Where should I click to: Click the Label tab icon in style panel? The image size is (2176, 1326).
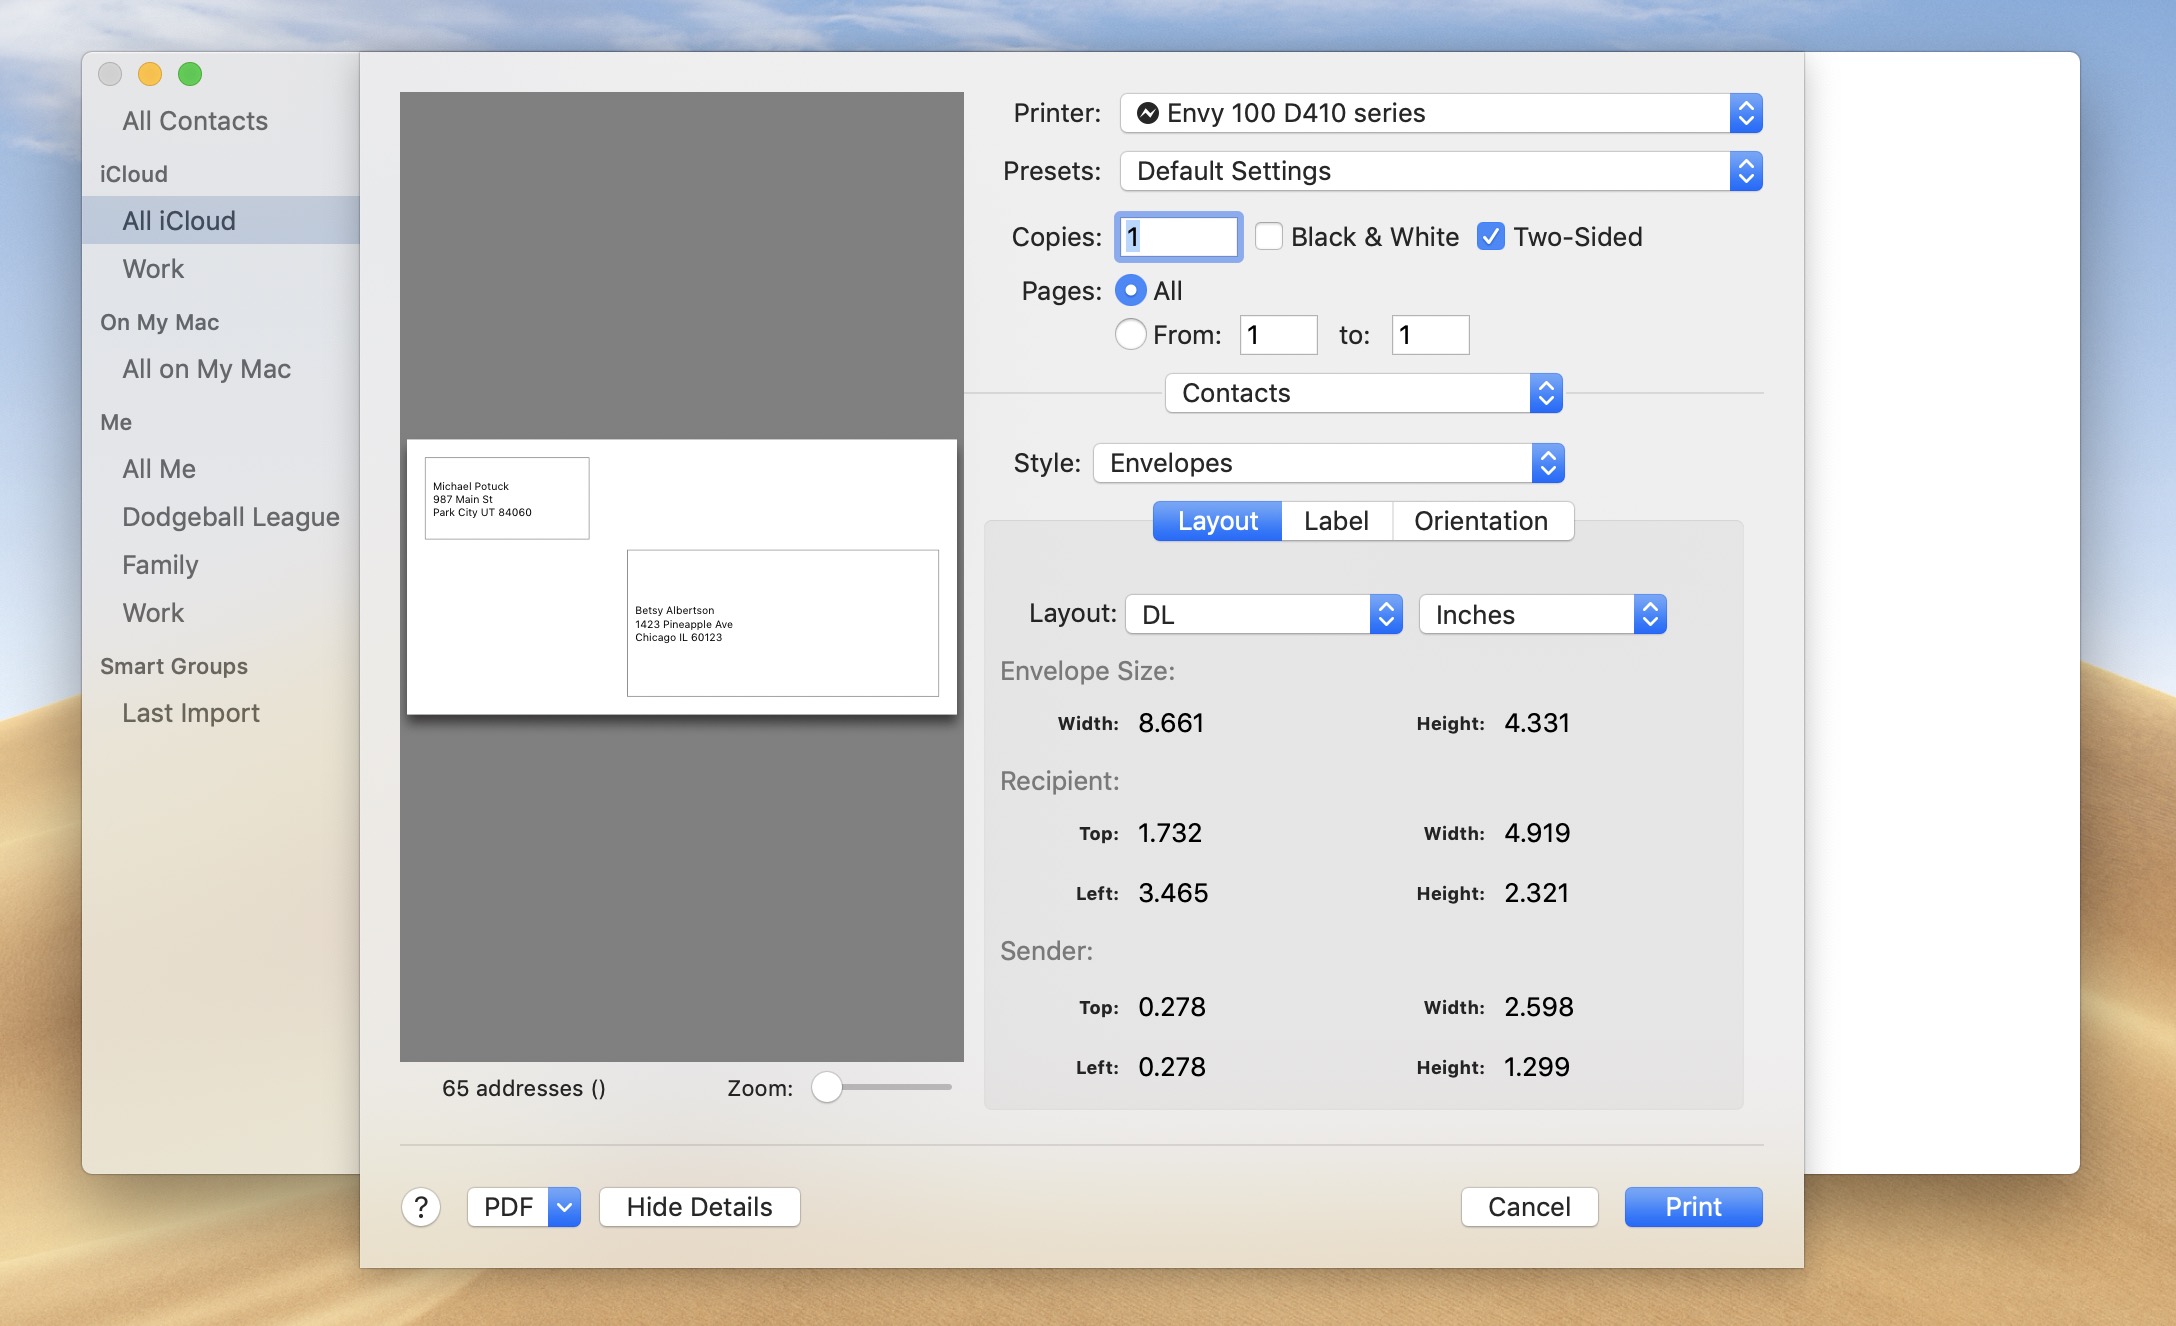(x=1332, y=521)
